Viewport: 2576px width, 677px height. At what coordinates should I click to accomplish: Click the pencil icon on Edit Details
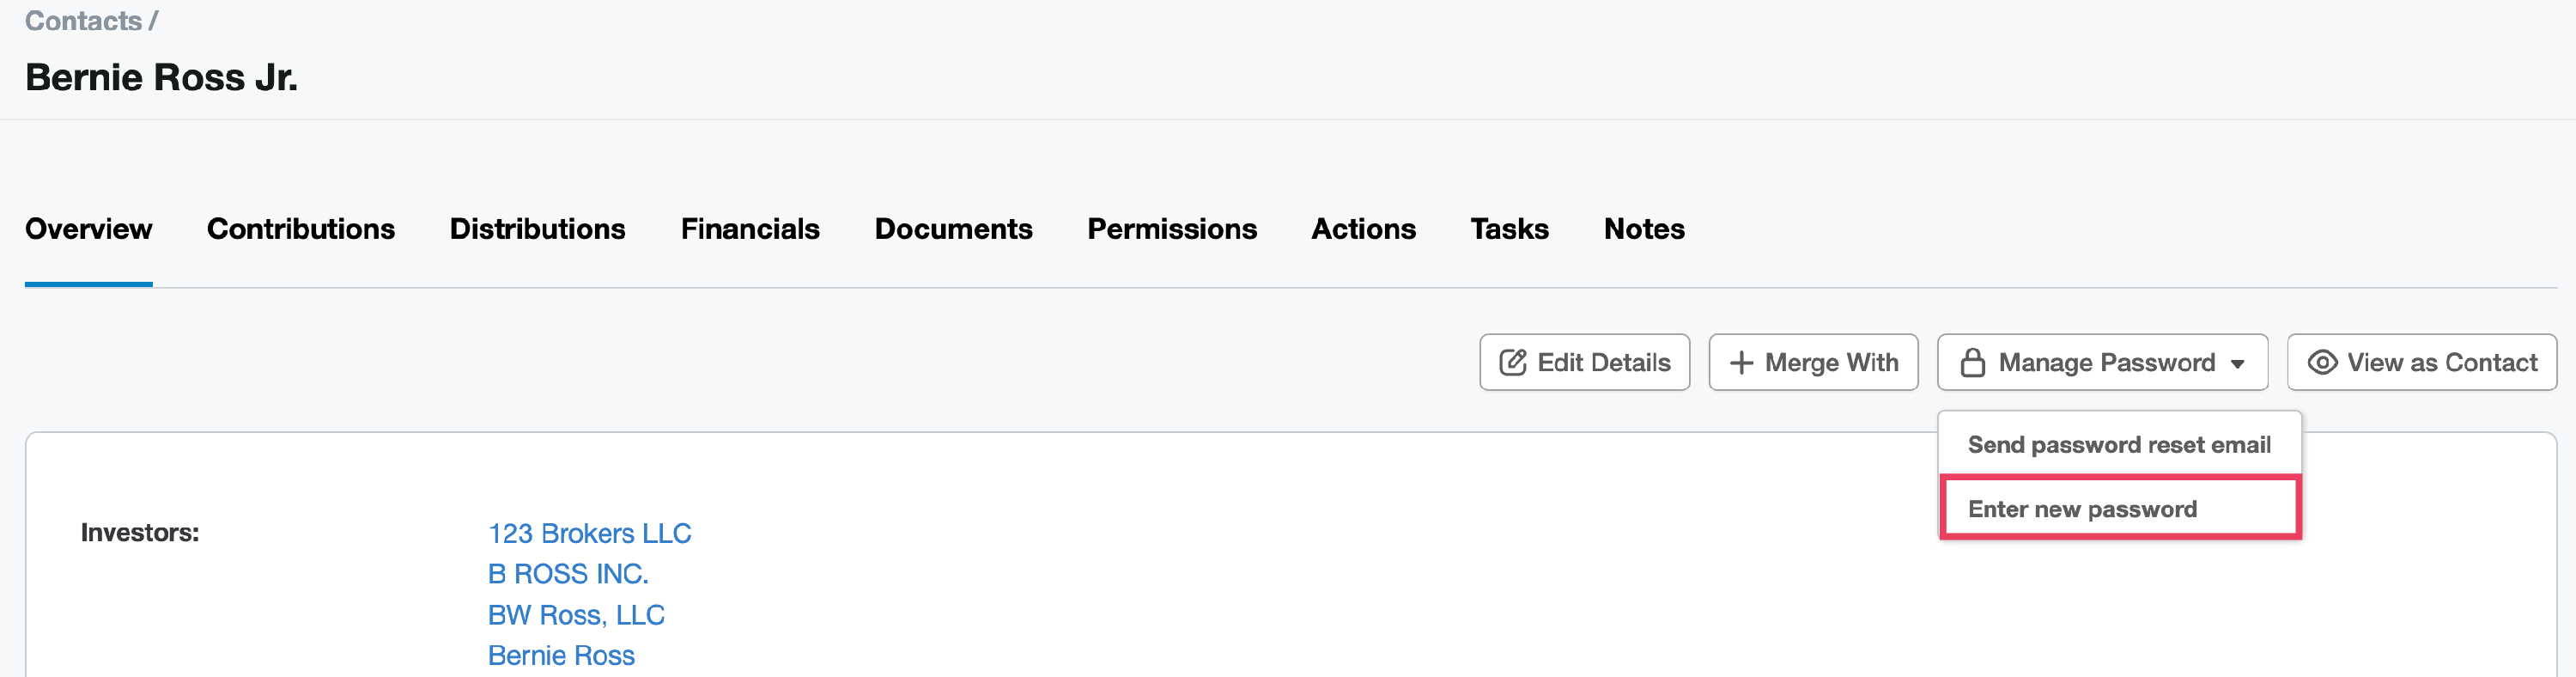coord(1512,362)
